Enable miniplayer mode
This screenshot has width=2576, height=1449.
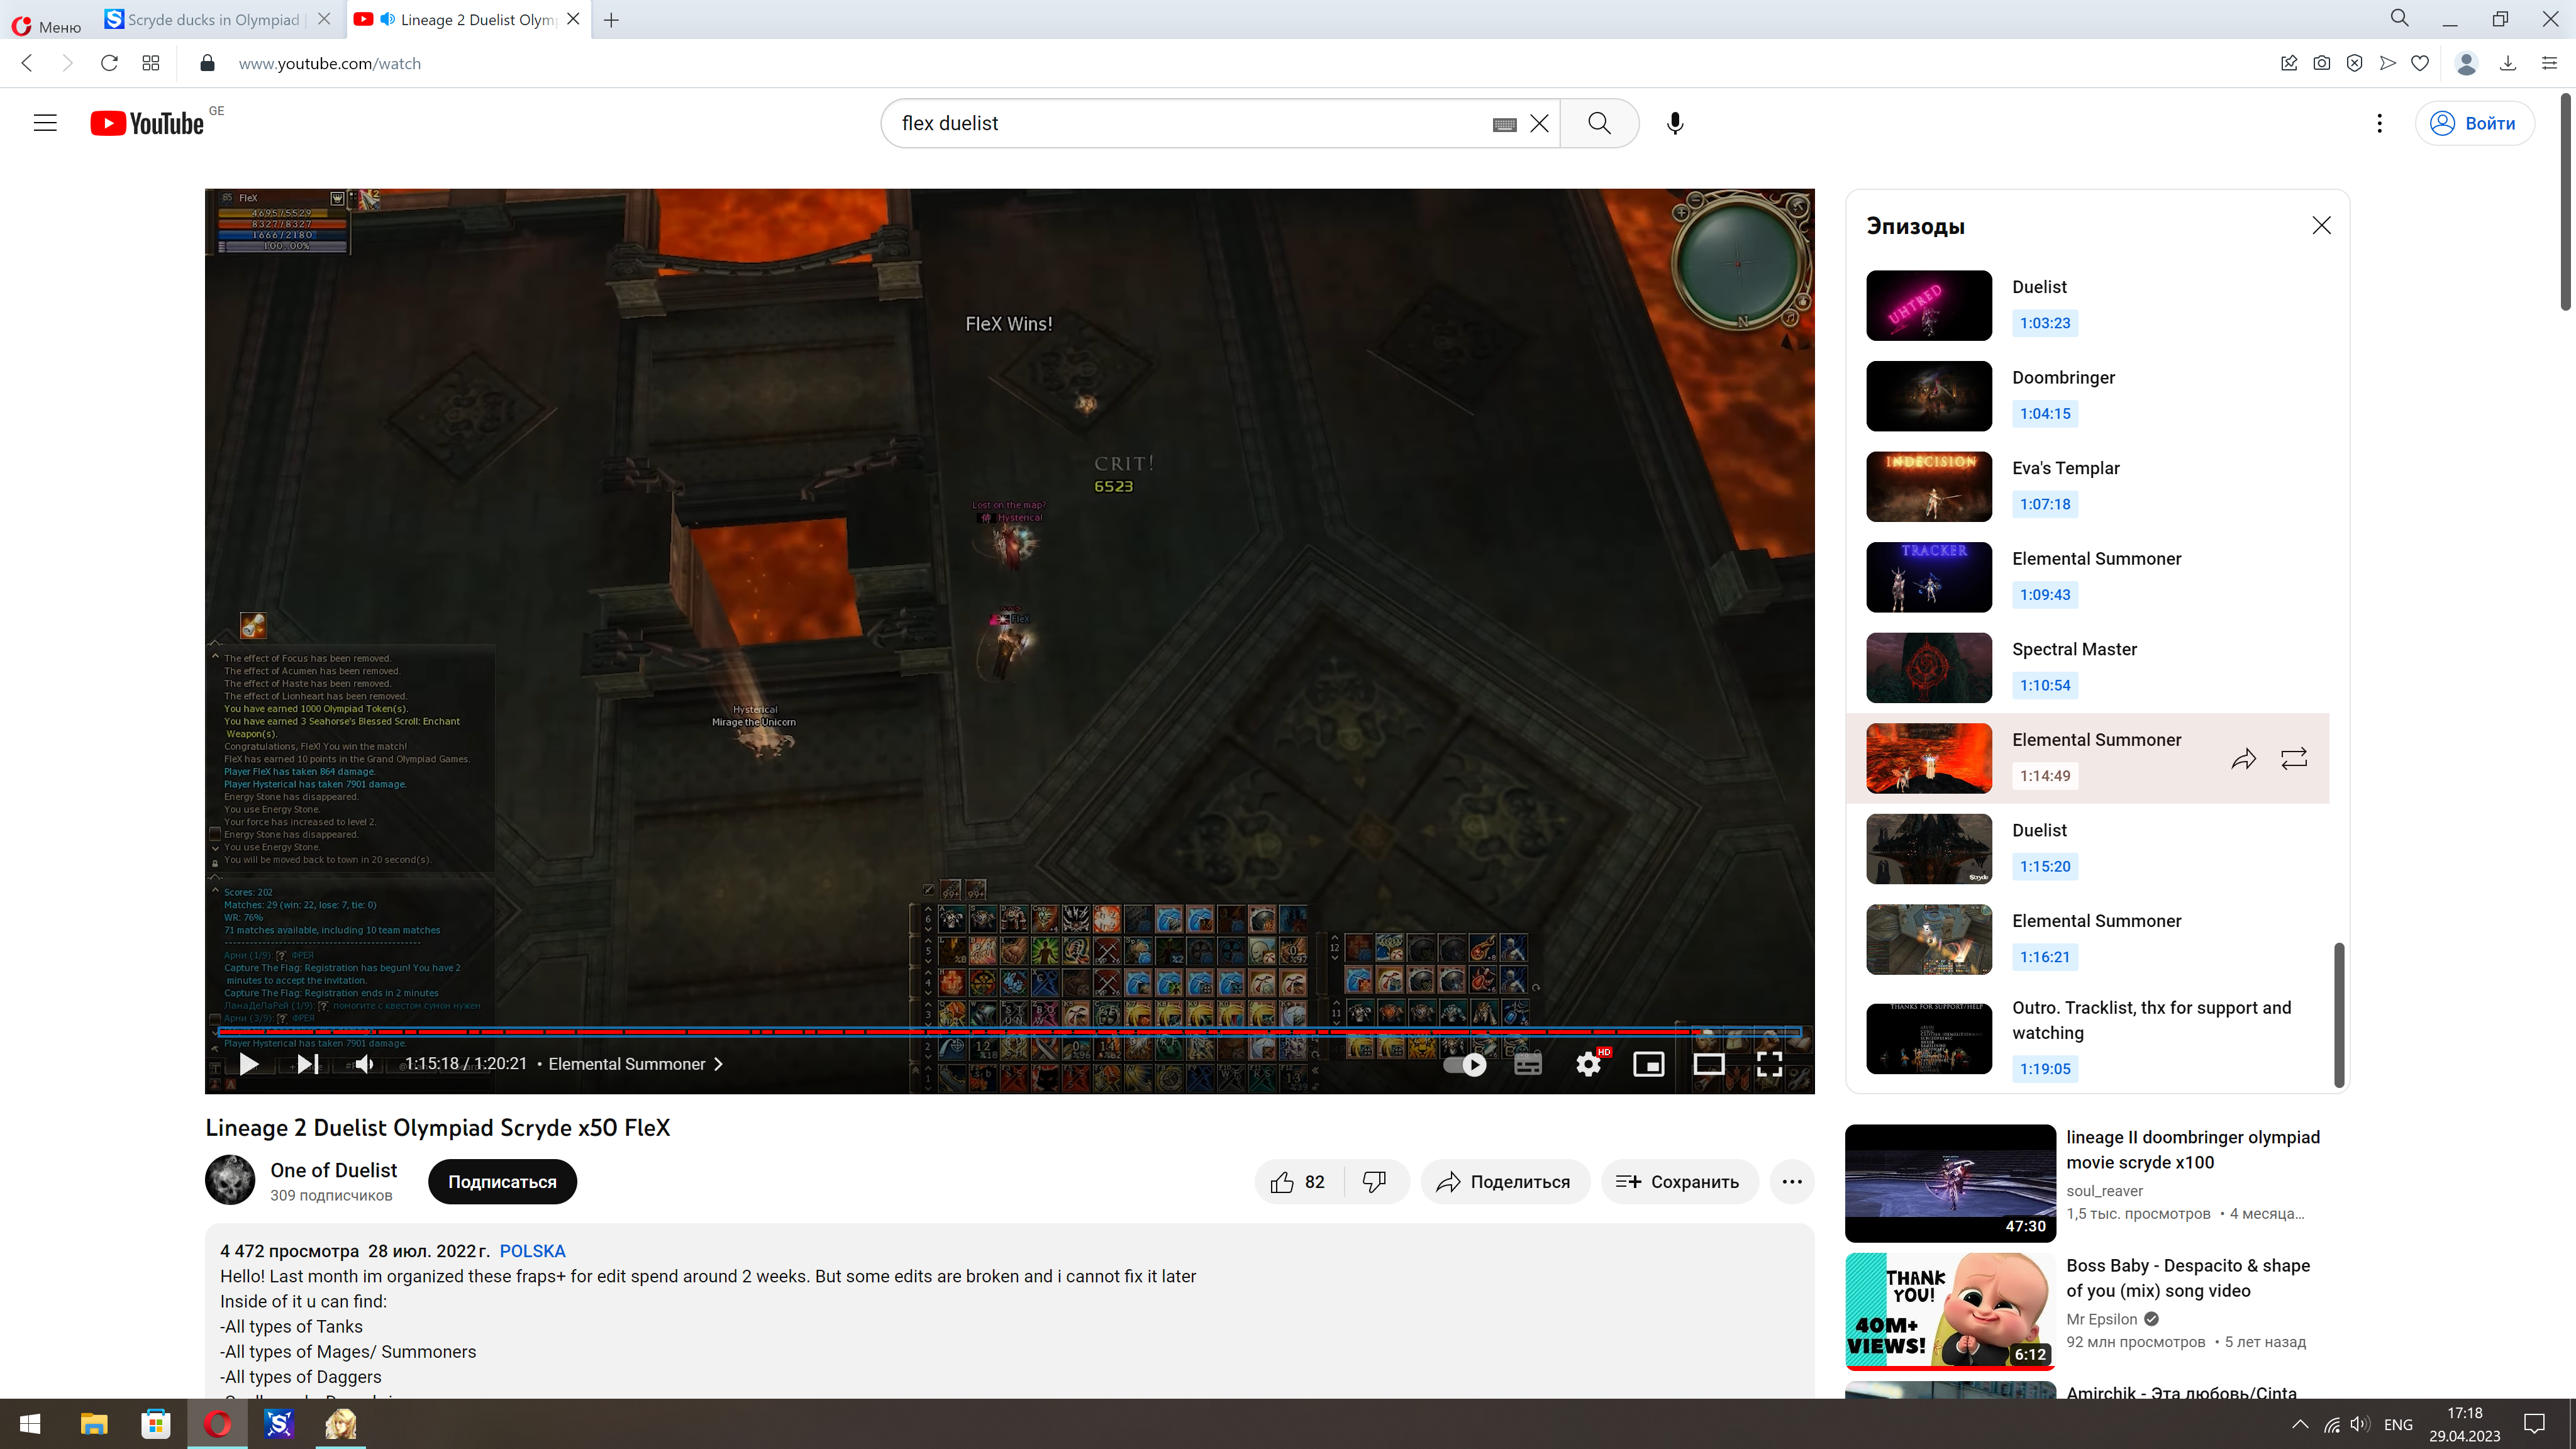1648,1064
